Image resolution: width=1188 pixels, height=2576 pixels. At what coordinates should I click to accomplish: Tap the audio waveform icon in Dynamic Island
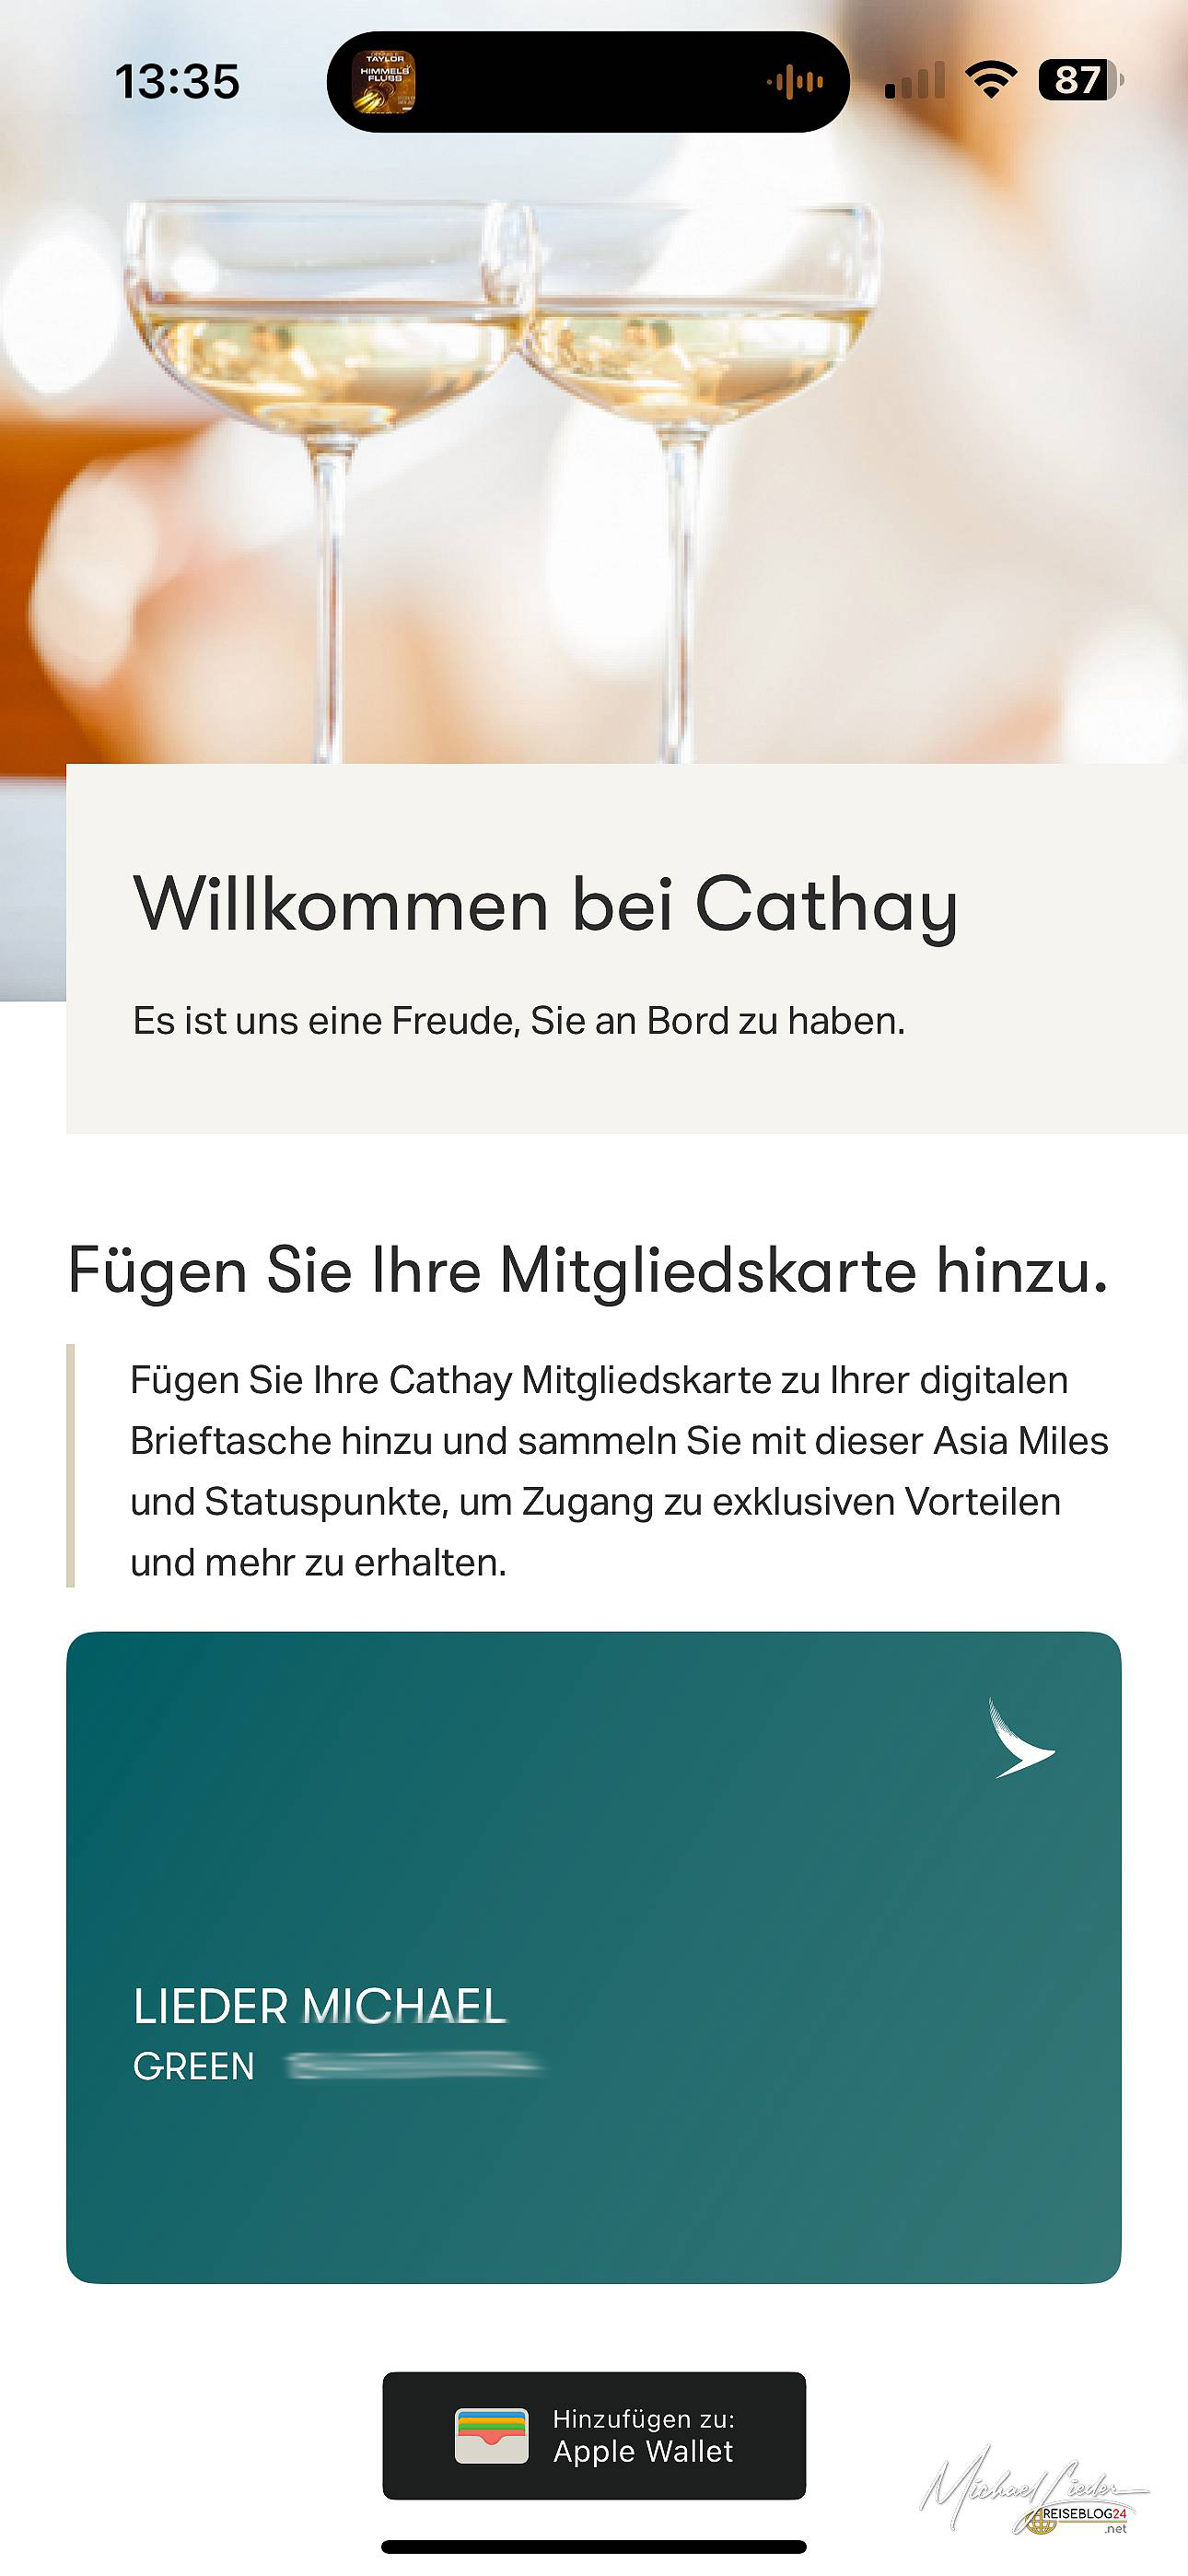click(x=795, y=82)
